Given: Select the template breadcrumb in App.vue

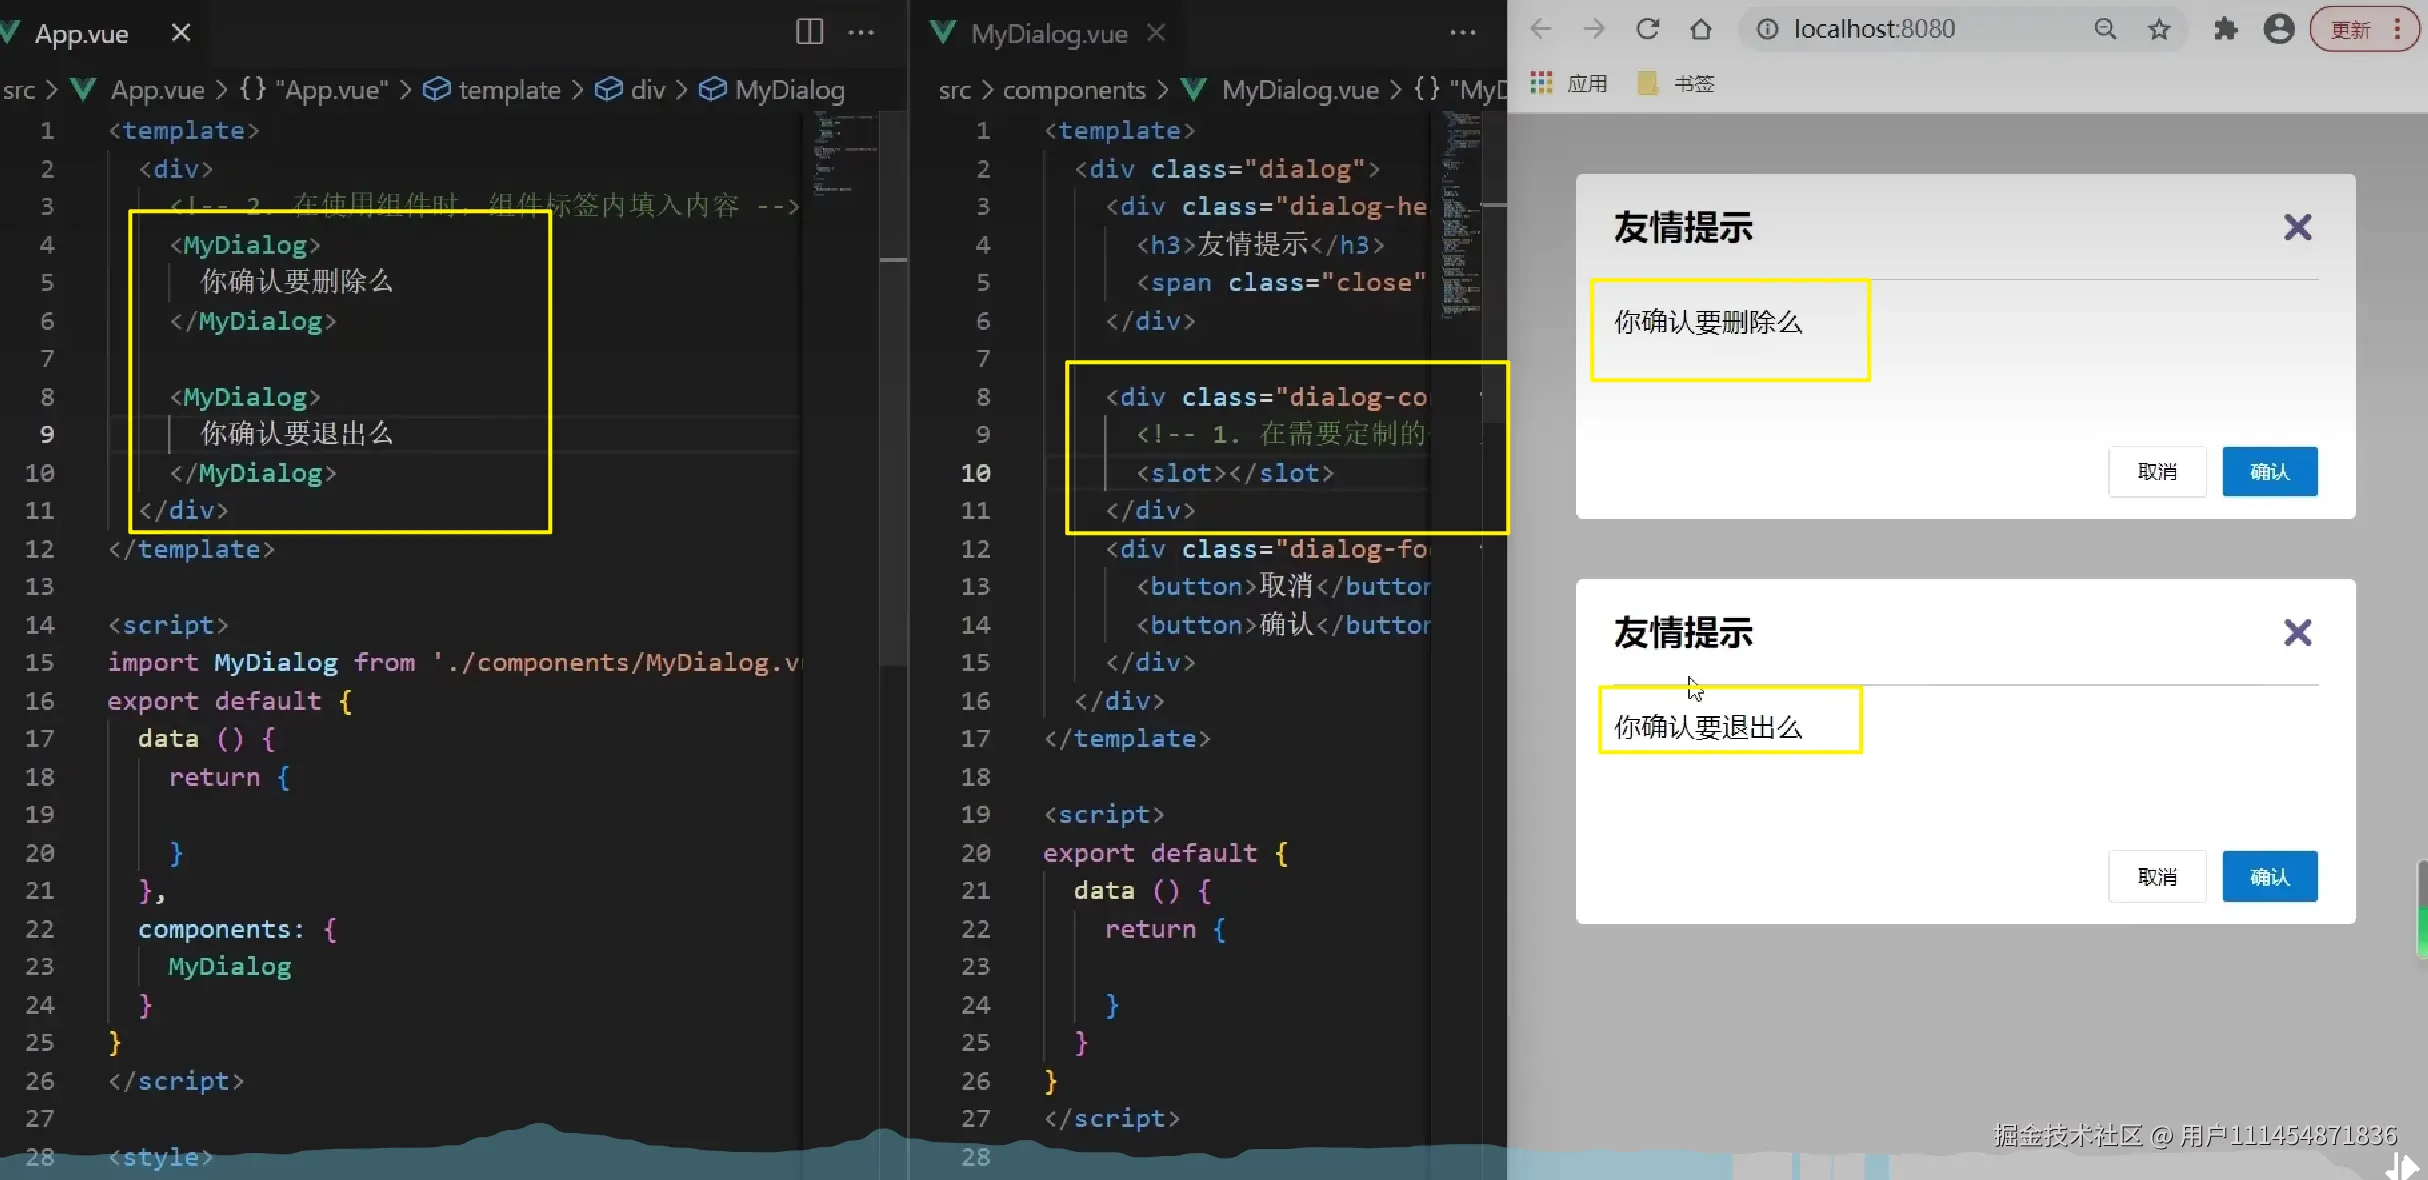Looking at the screenshot, I should point(508,90).
